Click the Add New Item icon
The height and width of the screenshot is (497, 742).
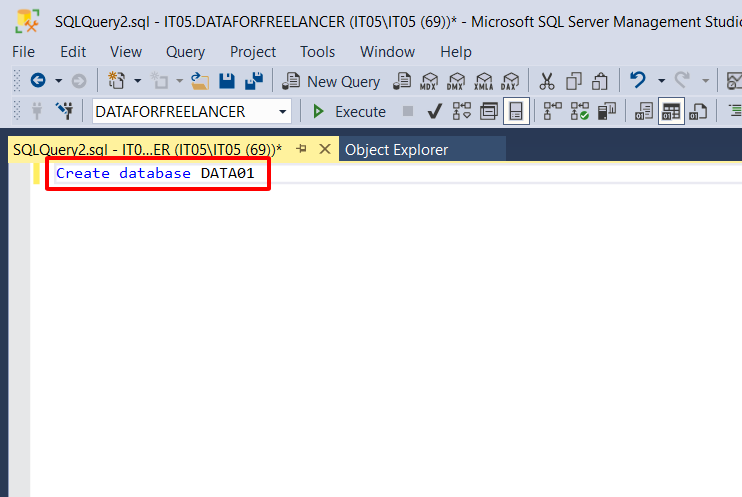[x=159, y=81]
